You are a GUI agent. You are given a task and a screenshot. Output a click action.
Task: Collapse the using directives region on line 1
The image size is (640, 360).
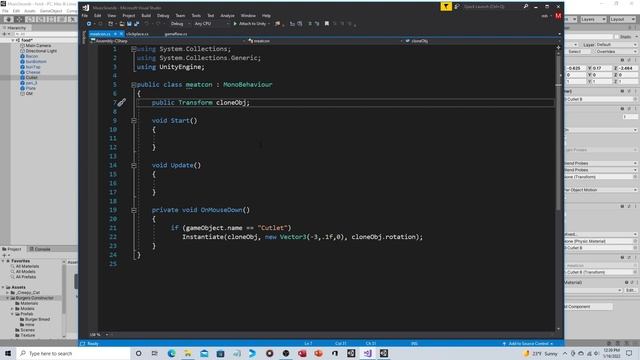(x=133, y=49)
